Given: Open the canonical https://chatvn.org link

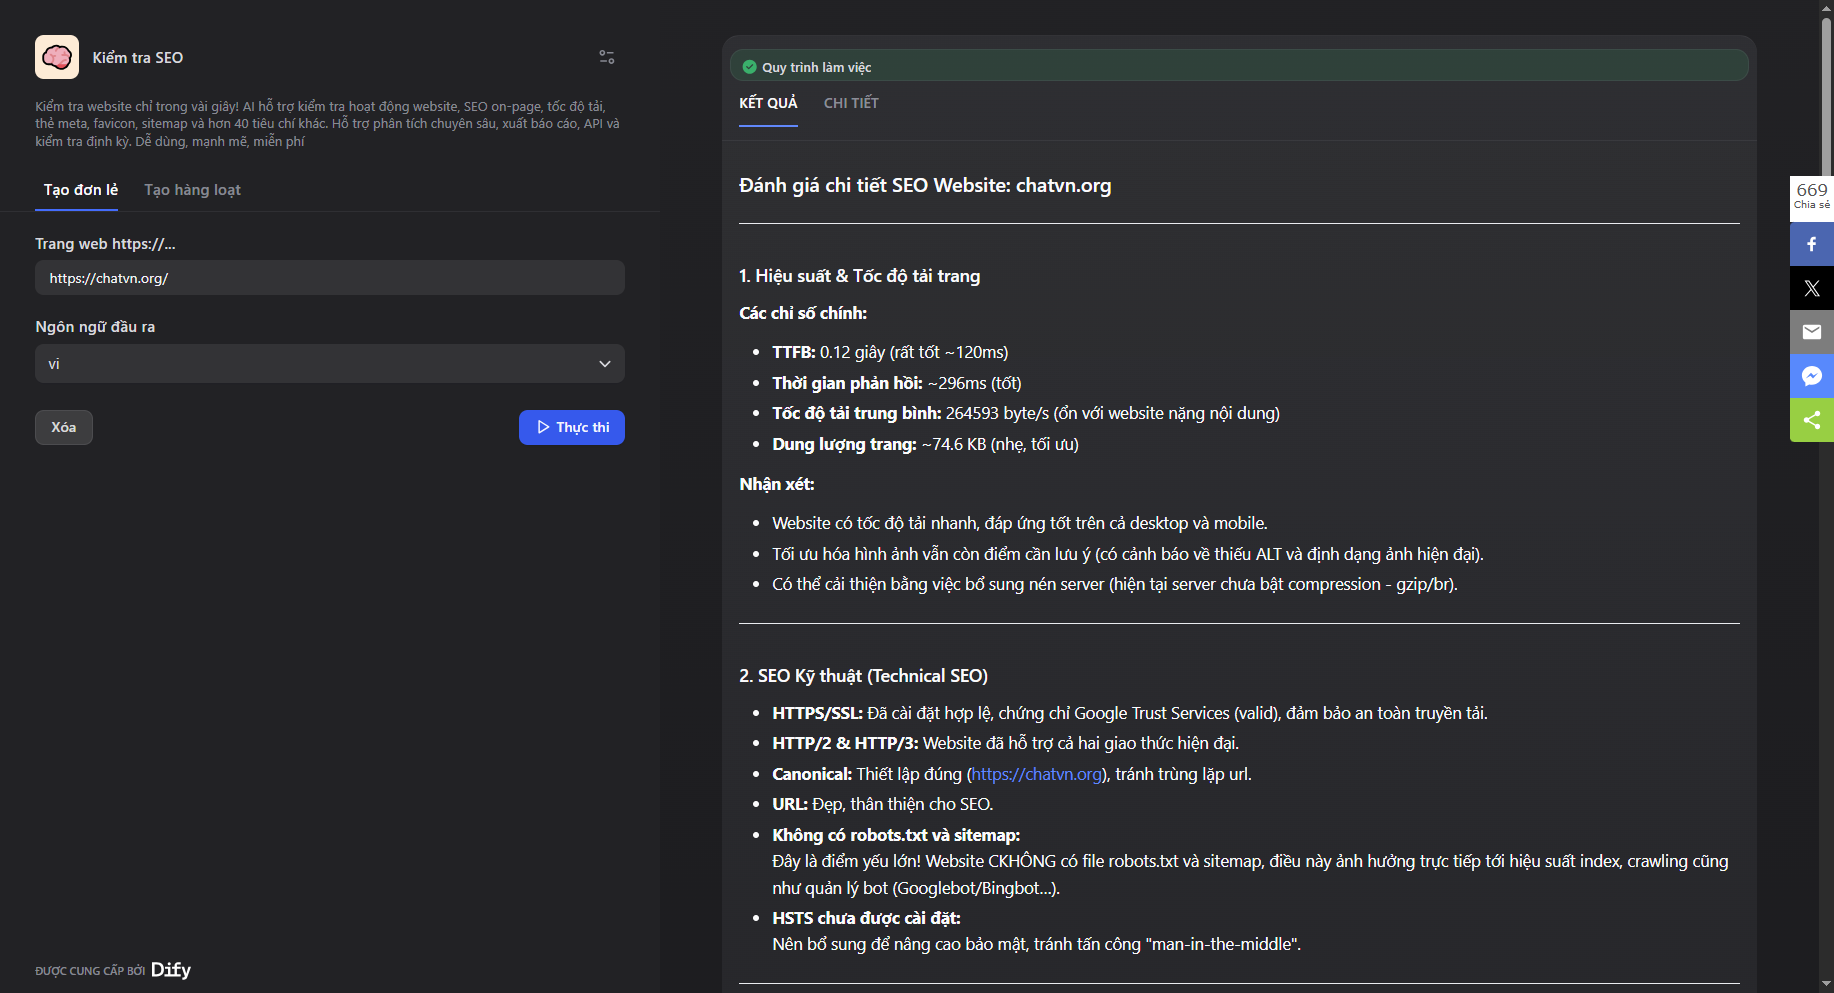Looking at the screenshot, I should (1036, 773).
